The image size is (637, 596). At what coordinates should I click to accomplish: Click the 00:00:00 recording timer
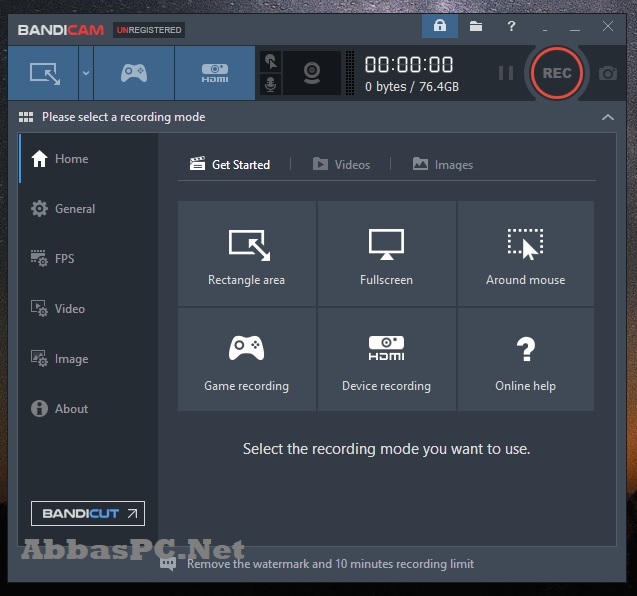click(409, 65)
